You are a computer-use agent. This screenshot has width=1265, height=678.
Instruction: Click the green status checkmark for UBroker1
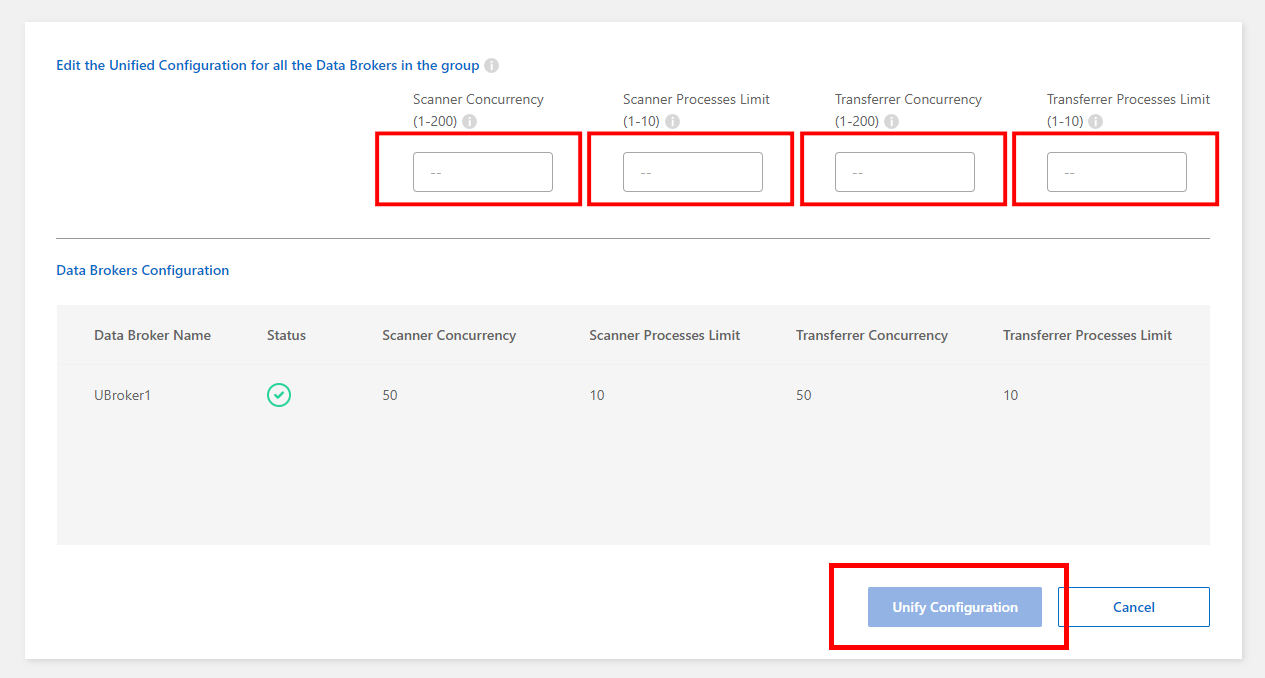pos(279,395)
